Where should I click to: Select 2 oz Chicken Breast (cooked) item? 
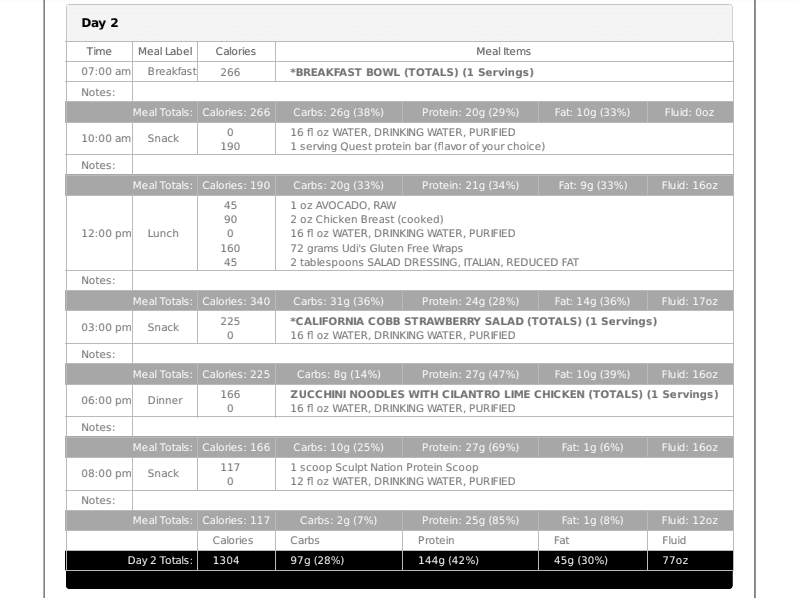click(x=366, y=220)
